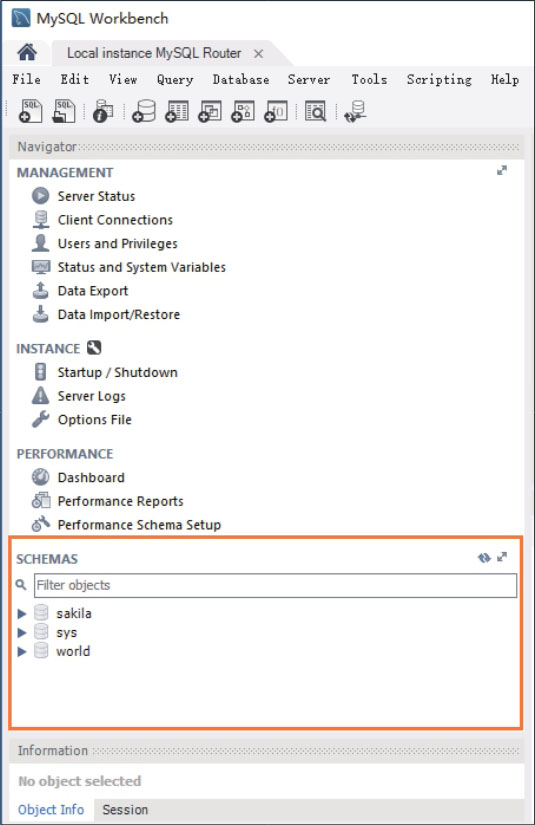535x825 pixels.
Task: Open the Edit menu
Action: 74,79
